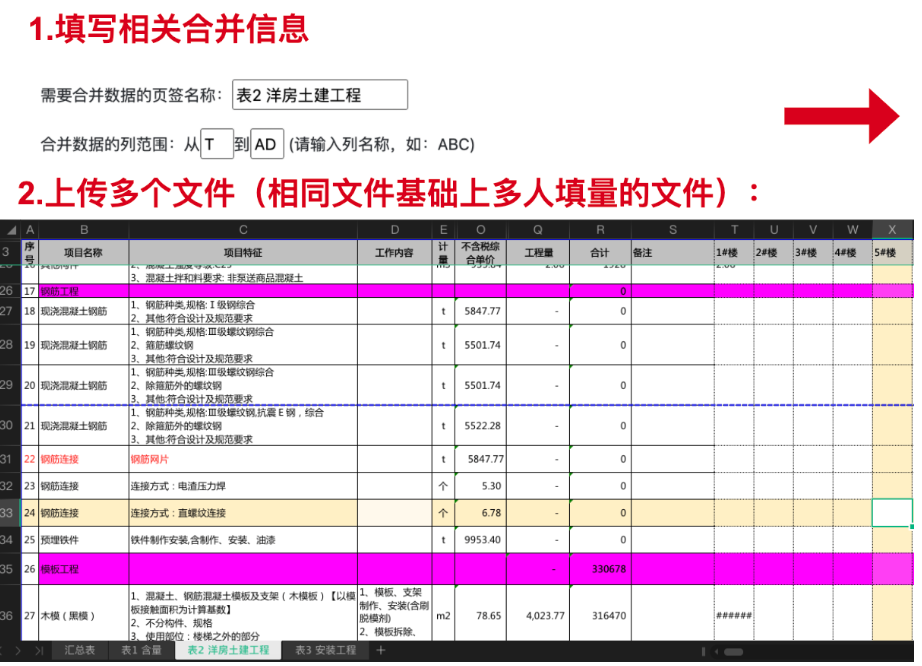Switch to the 汇总表 sheet tab

click(80, 651)
